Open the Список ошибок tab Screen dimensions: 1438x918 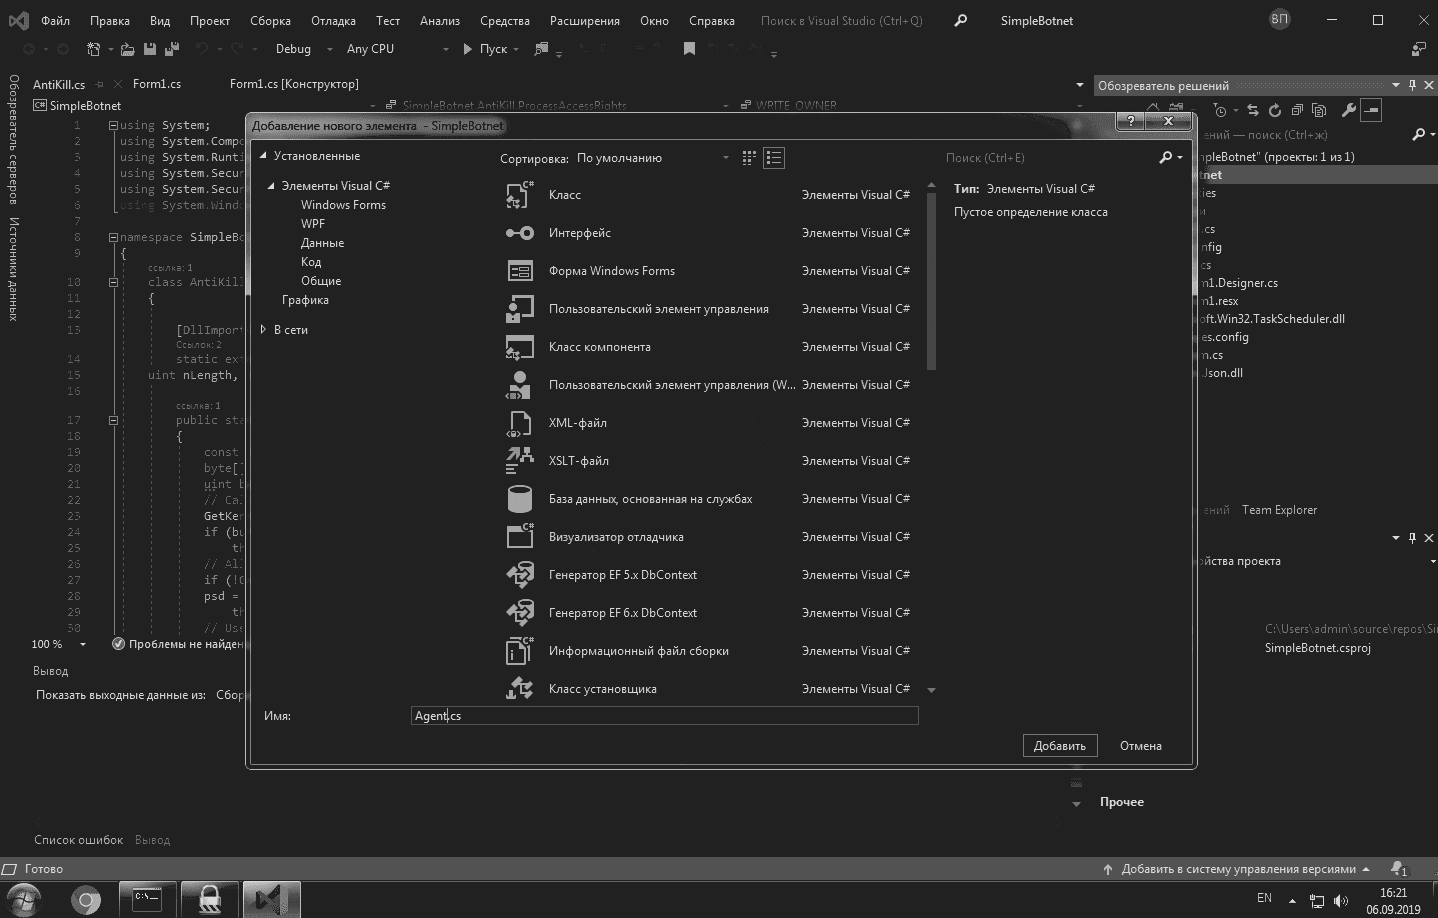(79, 840)
